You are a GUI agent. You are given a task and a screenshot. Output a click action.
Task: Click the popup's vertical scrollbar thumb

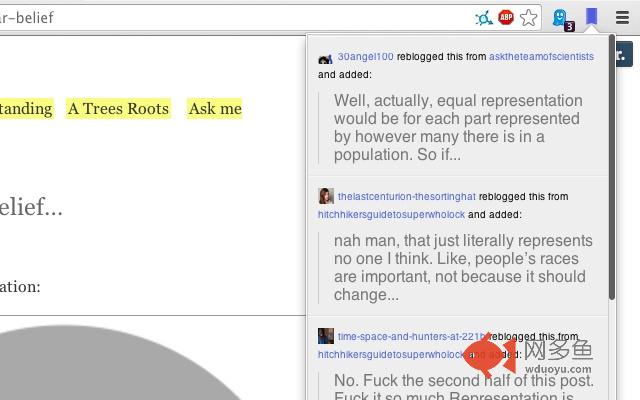point(611,167)
